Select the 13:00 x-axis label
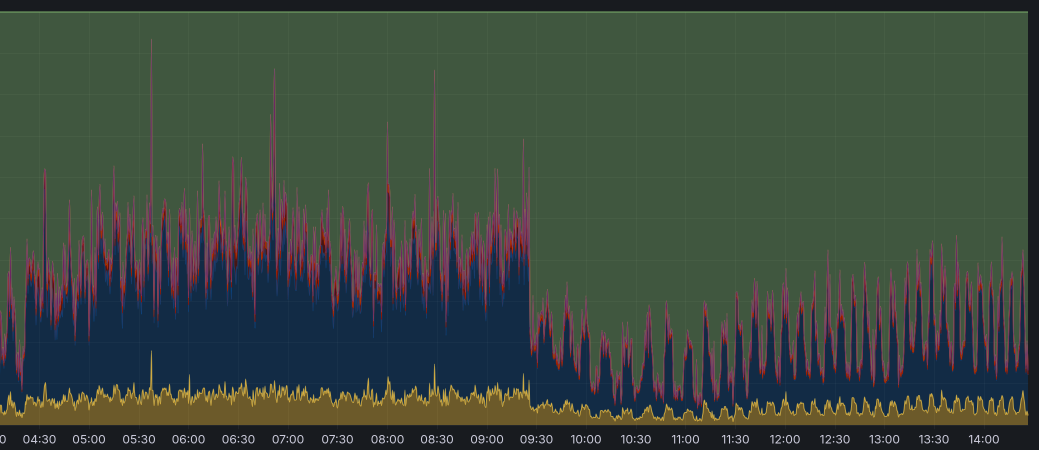 click(x=884, y=439)
